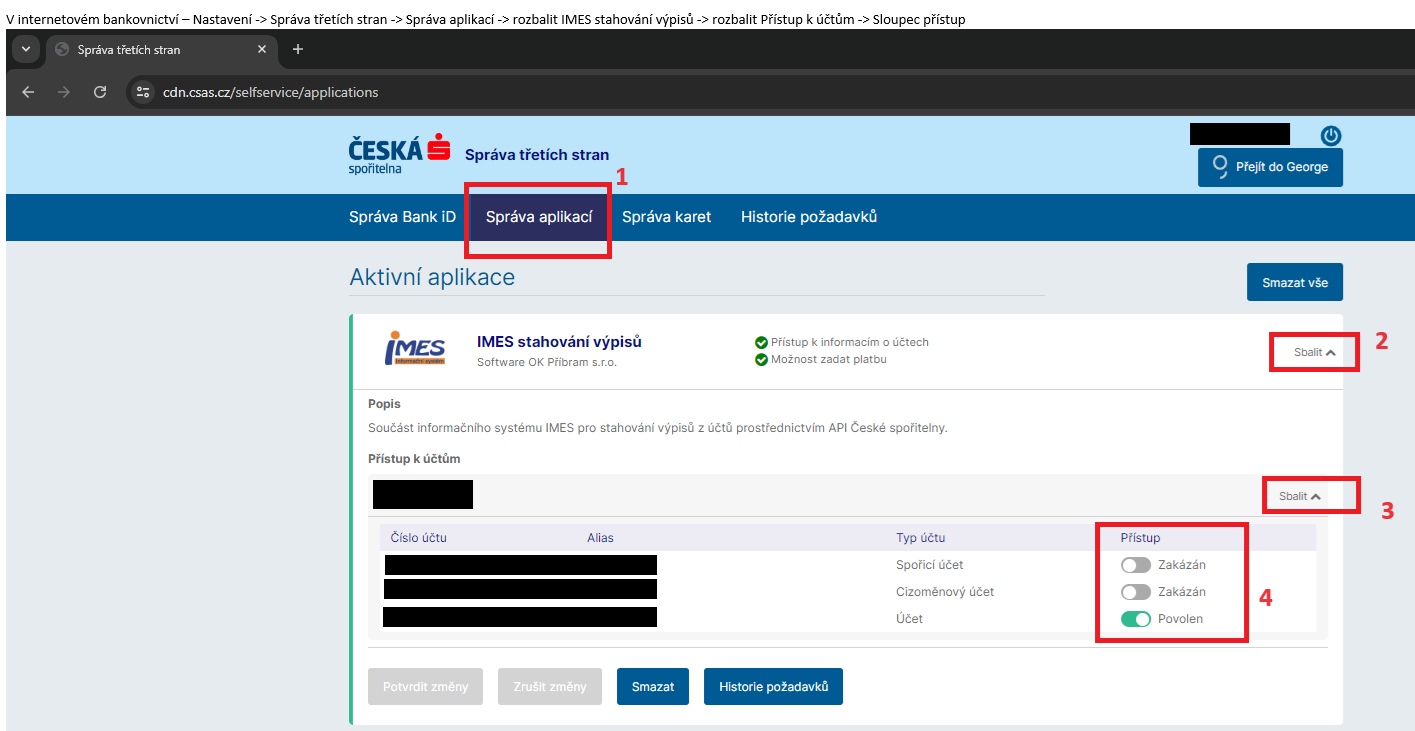
Task: Click the Cizoměnový účet type cell
Action: point(945,592)
